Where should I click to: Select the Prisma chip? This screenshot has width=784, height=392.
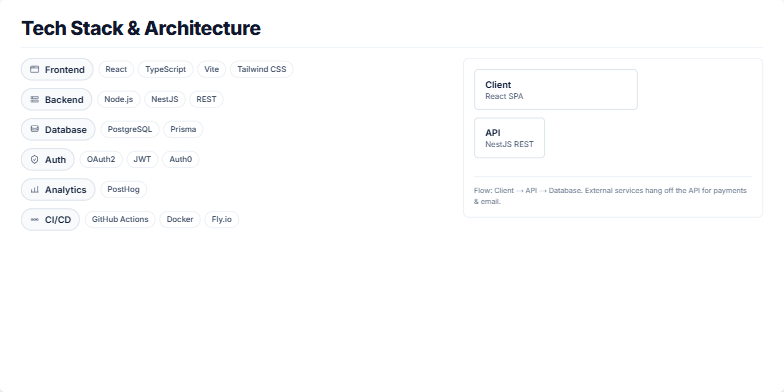tap(183, 130)
